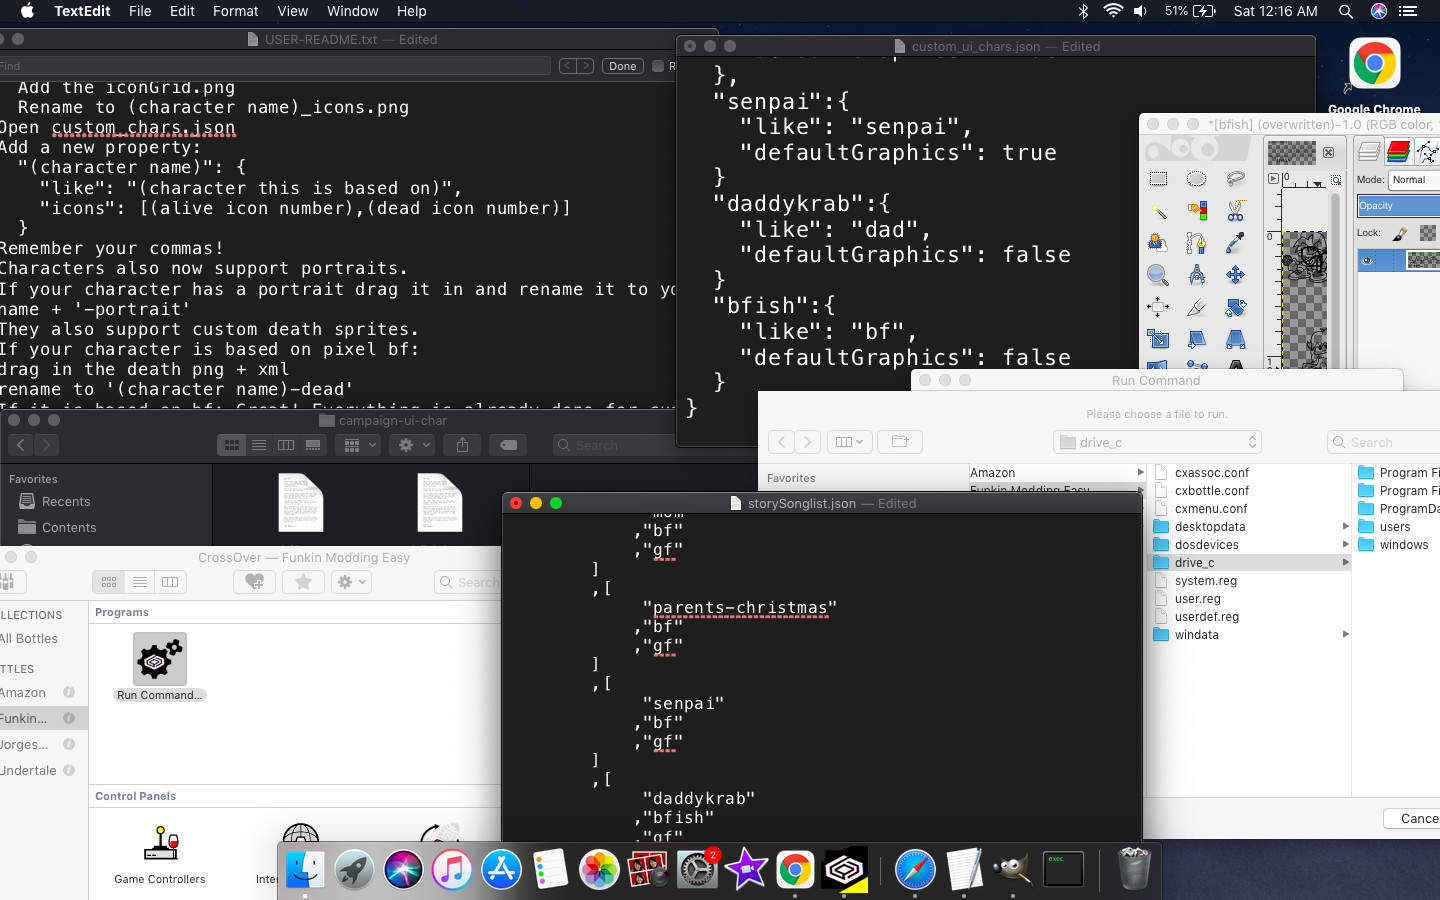The width and height of the screenshot is (1440, 900).
Task: Select the blue Move tool arrows
Action: pos(1236,275)
